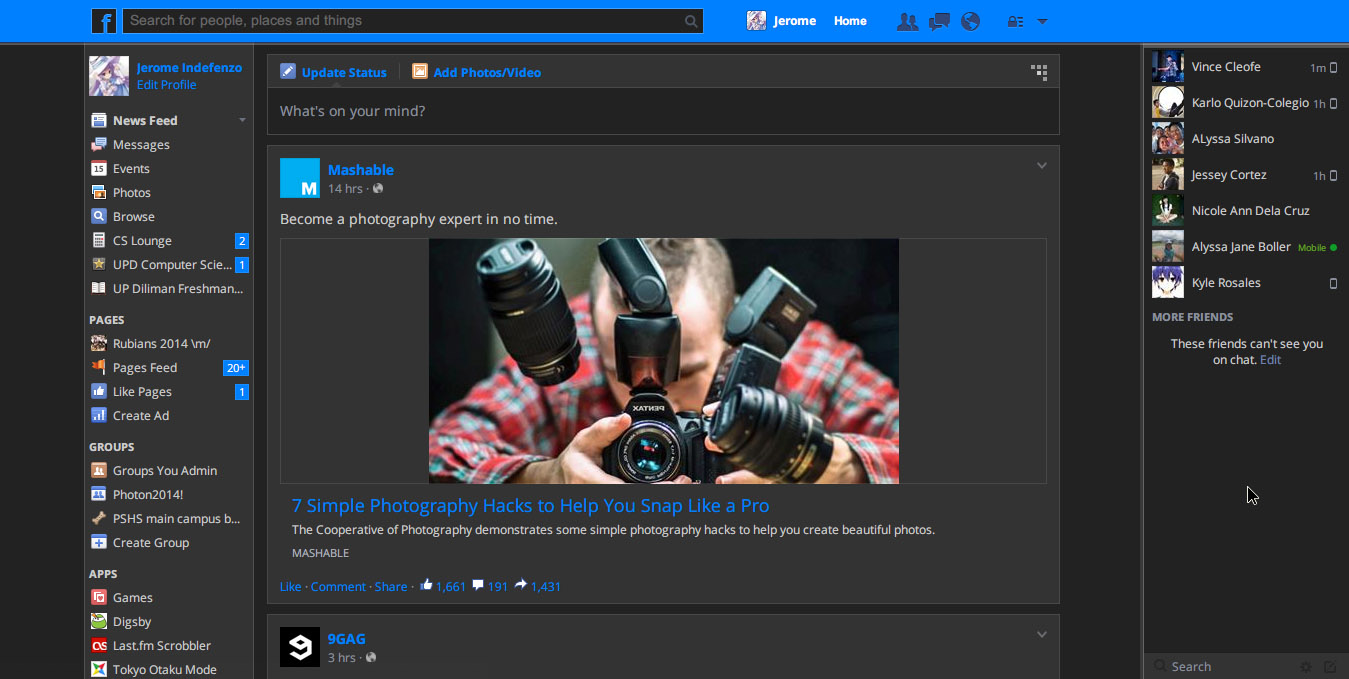Open Photos from the sidebar

tap(132, 192)
